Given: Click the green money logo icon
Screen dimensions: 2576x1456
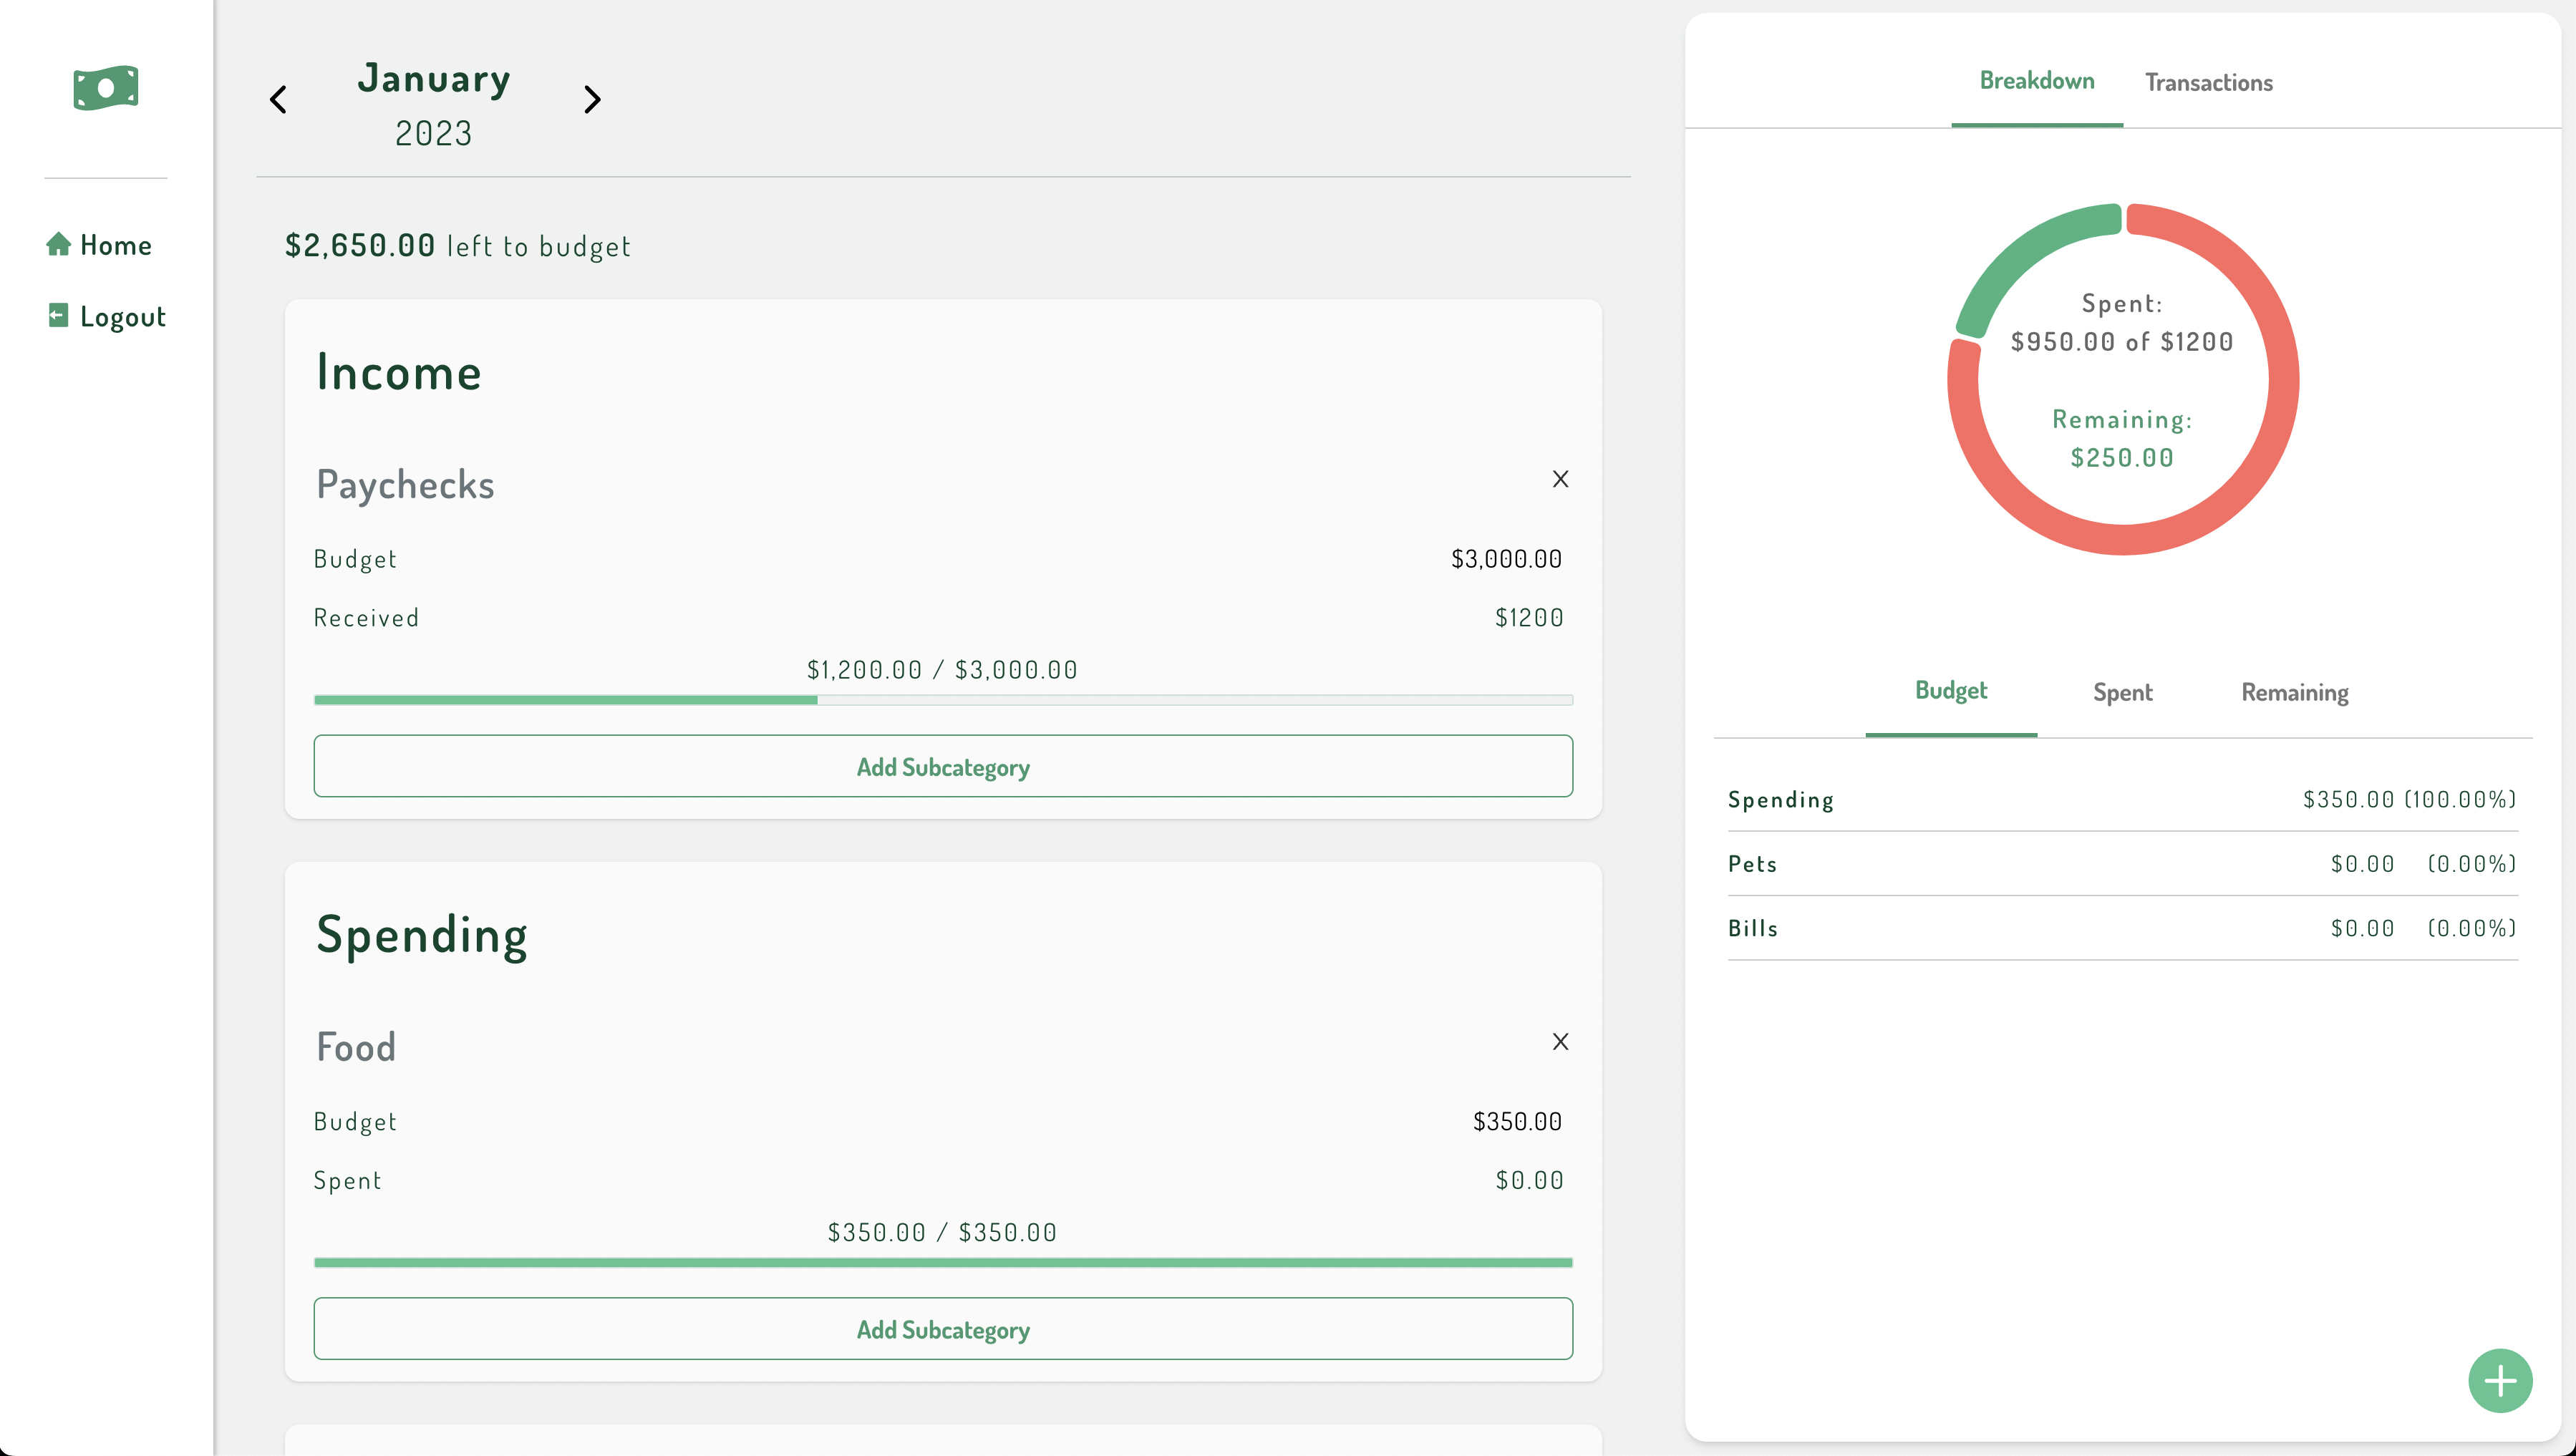Looking at the screenshot, I should click(x=105, y=88).
